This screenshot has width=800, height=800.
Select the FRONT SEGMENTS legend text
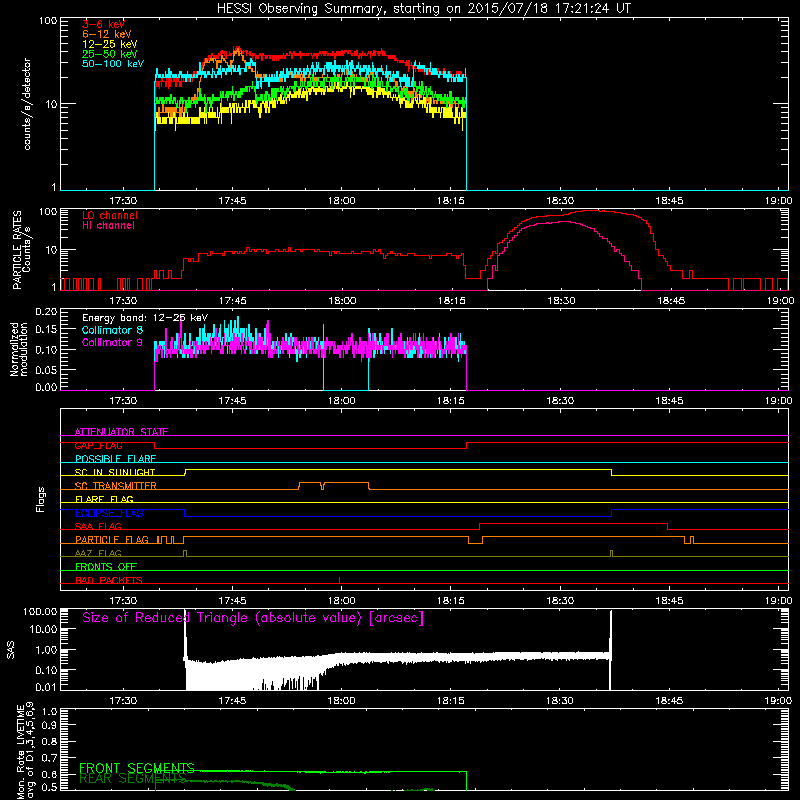tap(137, 768)
